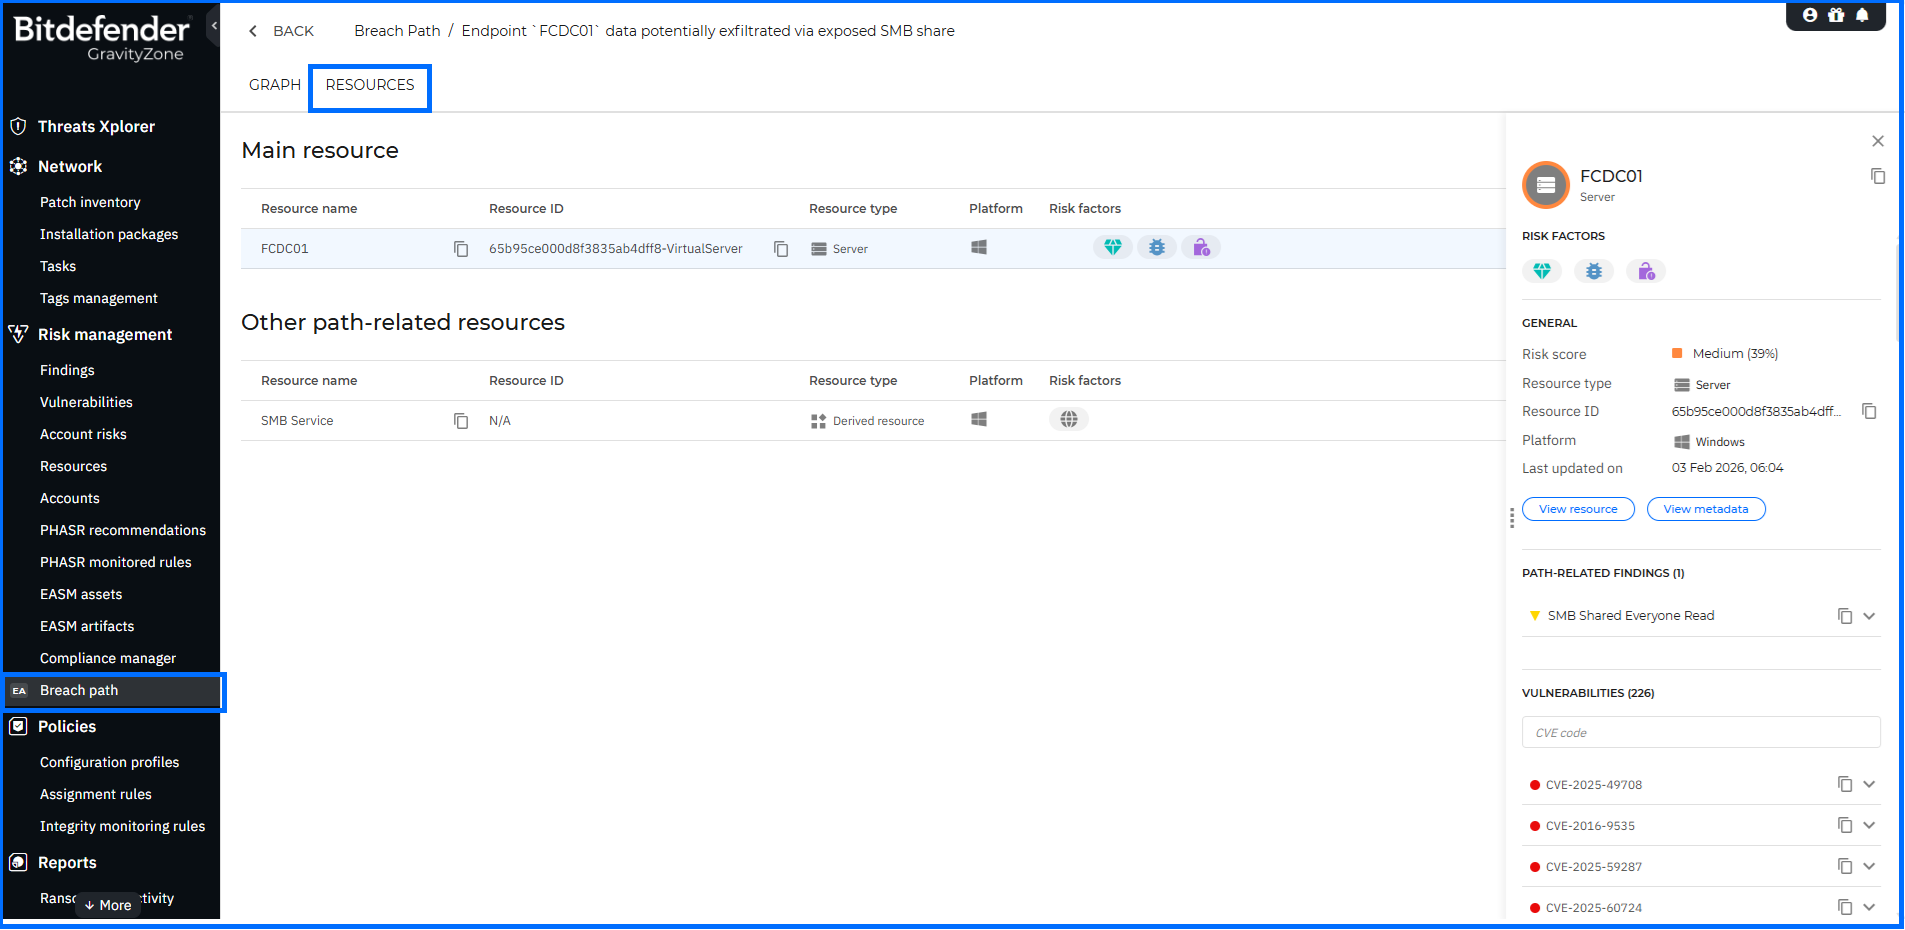Click the CVE code search field

1700,733
